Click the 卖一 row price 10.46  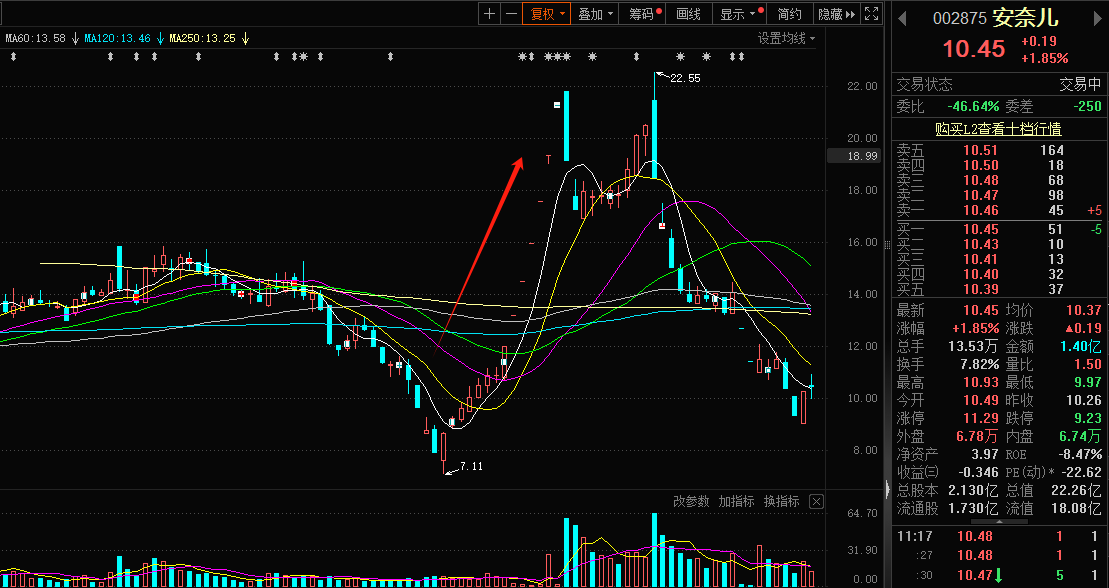[x=981, y=210]
